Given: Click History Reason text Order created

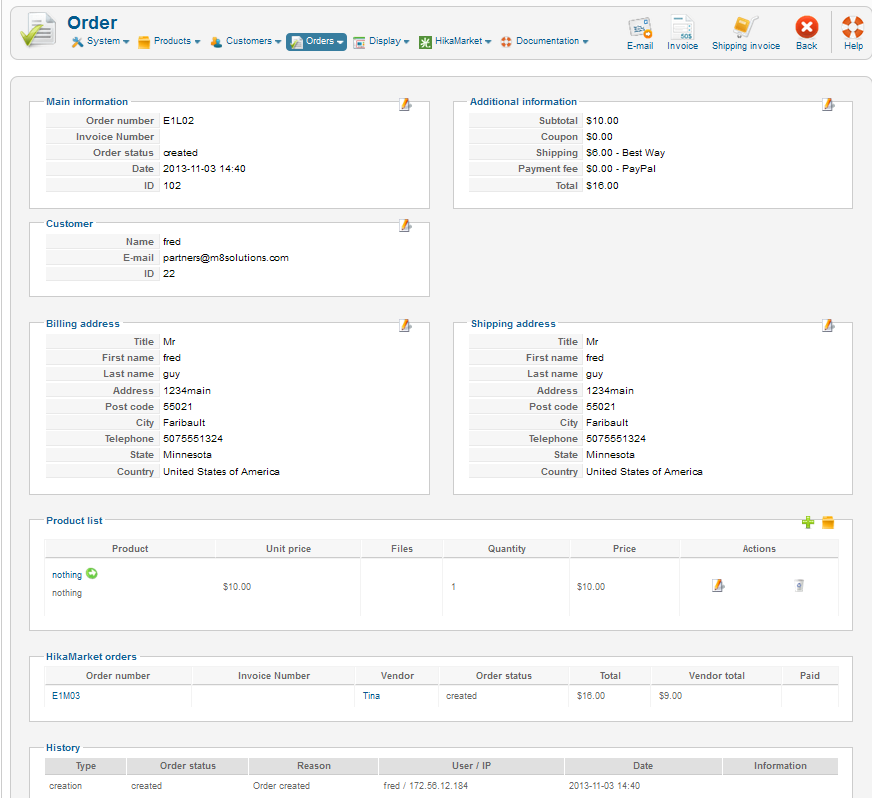Looking at the screenshot, I should click(281, 786).
